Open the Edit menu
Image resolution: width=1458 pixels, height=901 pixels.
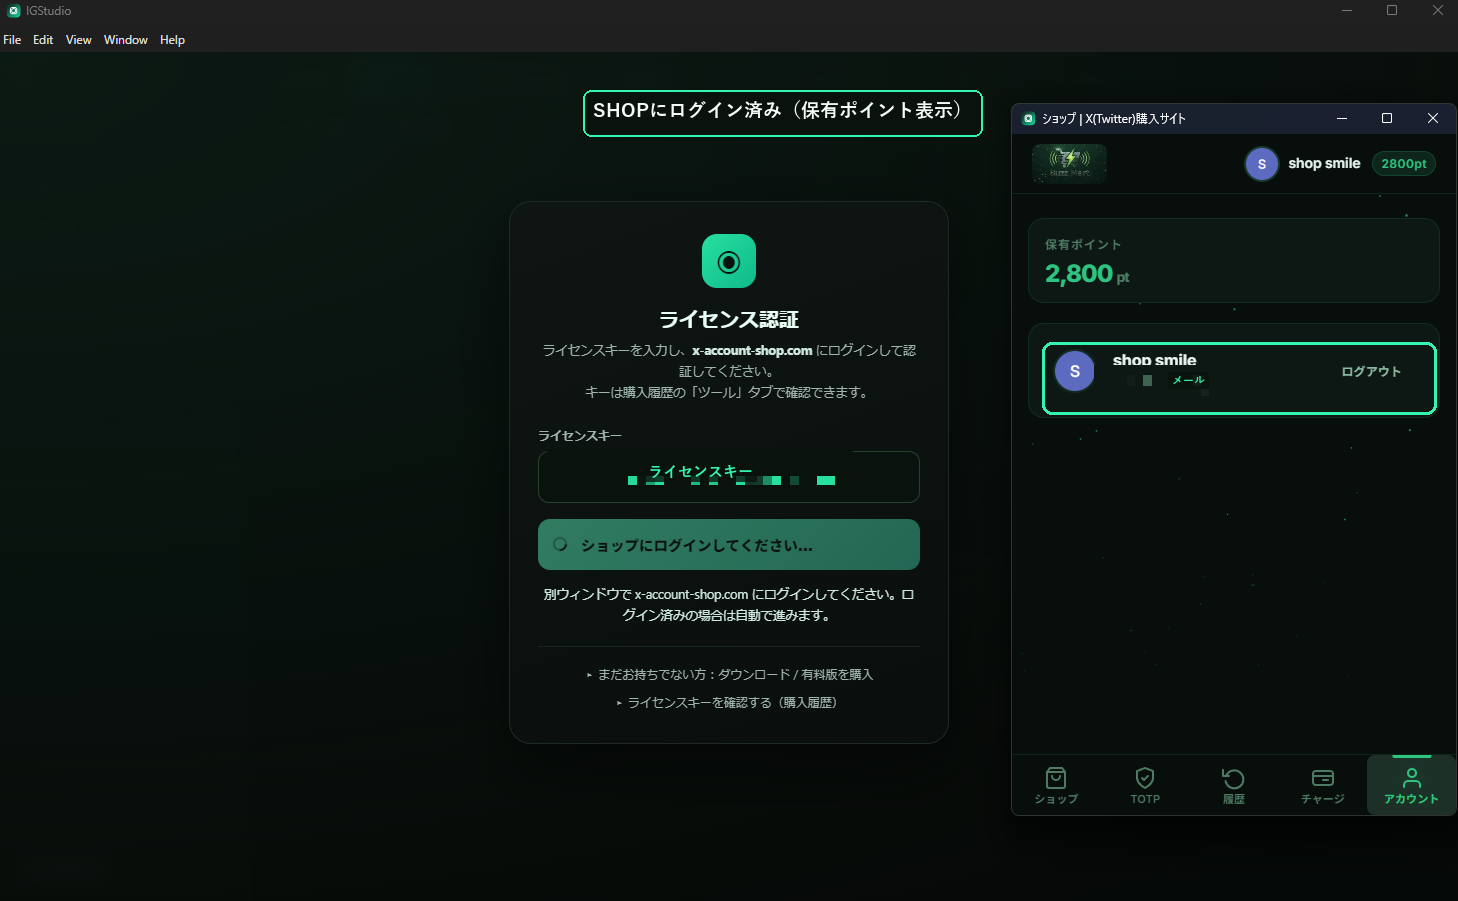tap(43, 40)
